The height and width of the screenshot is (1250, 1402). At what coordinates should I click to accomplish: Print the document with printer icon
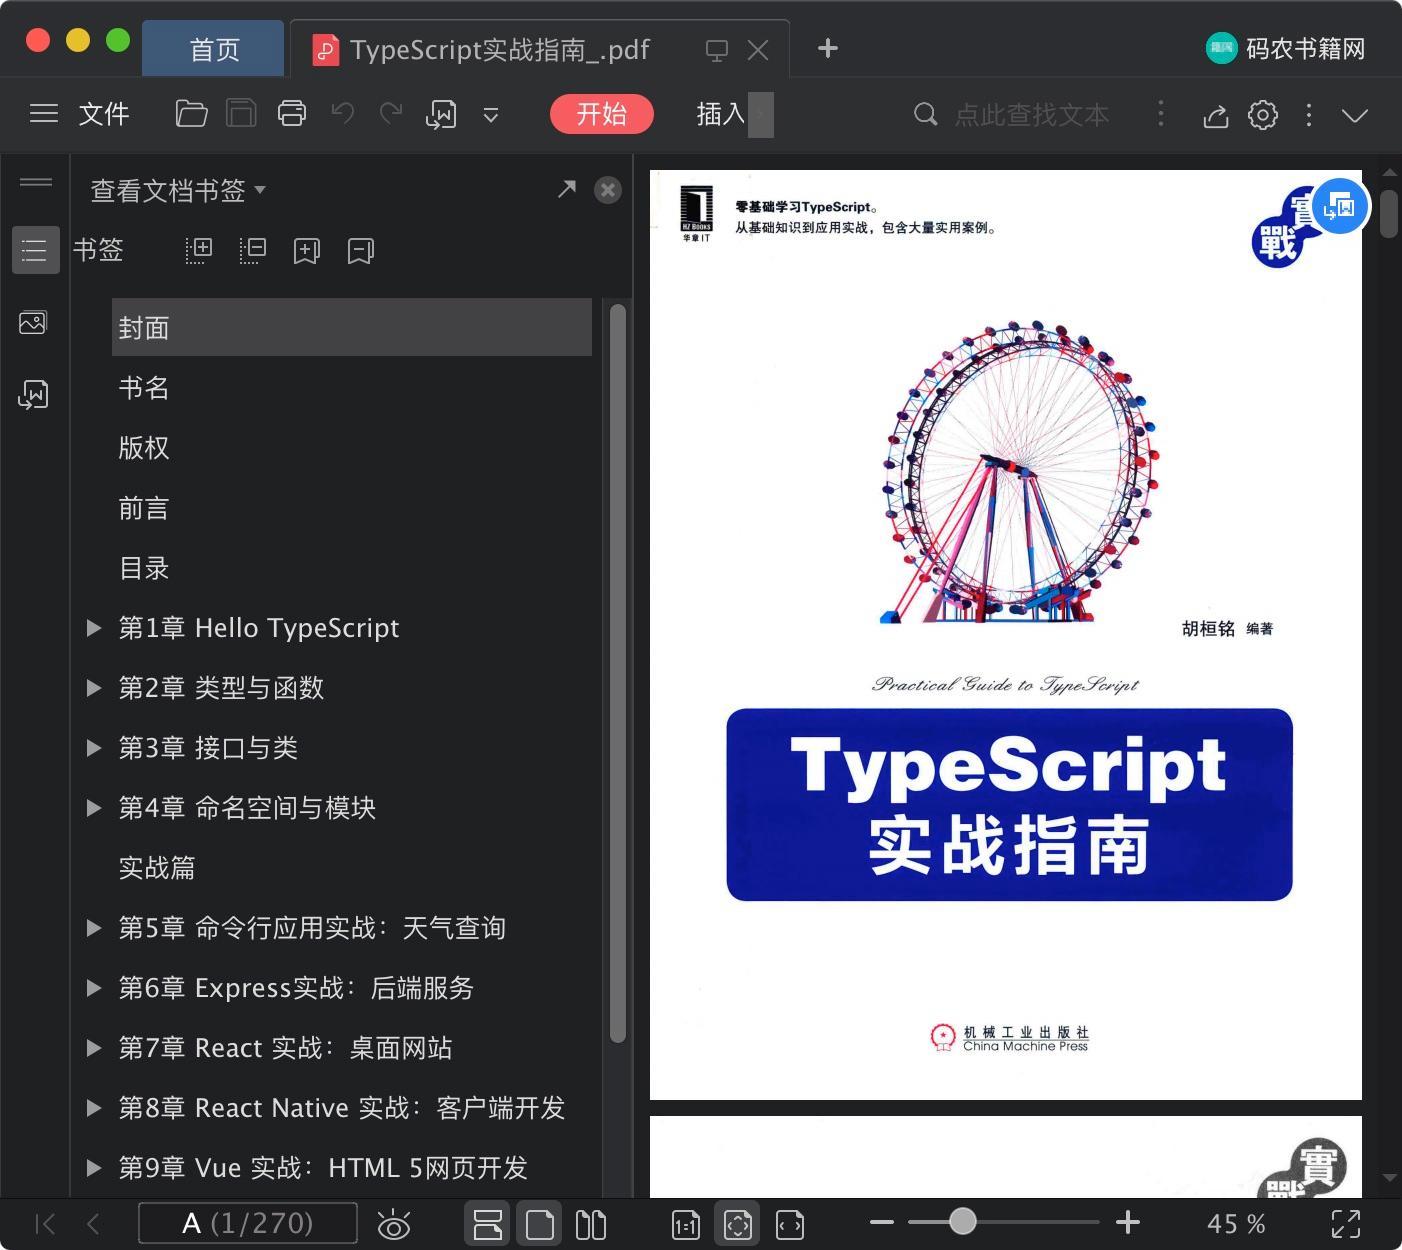[x=291, y=114]
